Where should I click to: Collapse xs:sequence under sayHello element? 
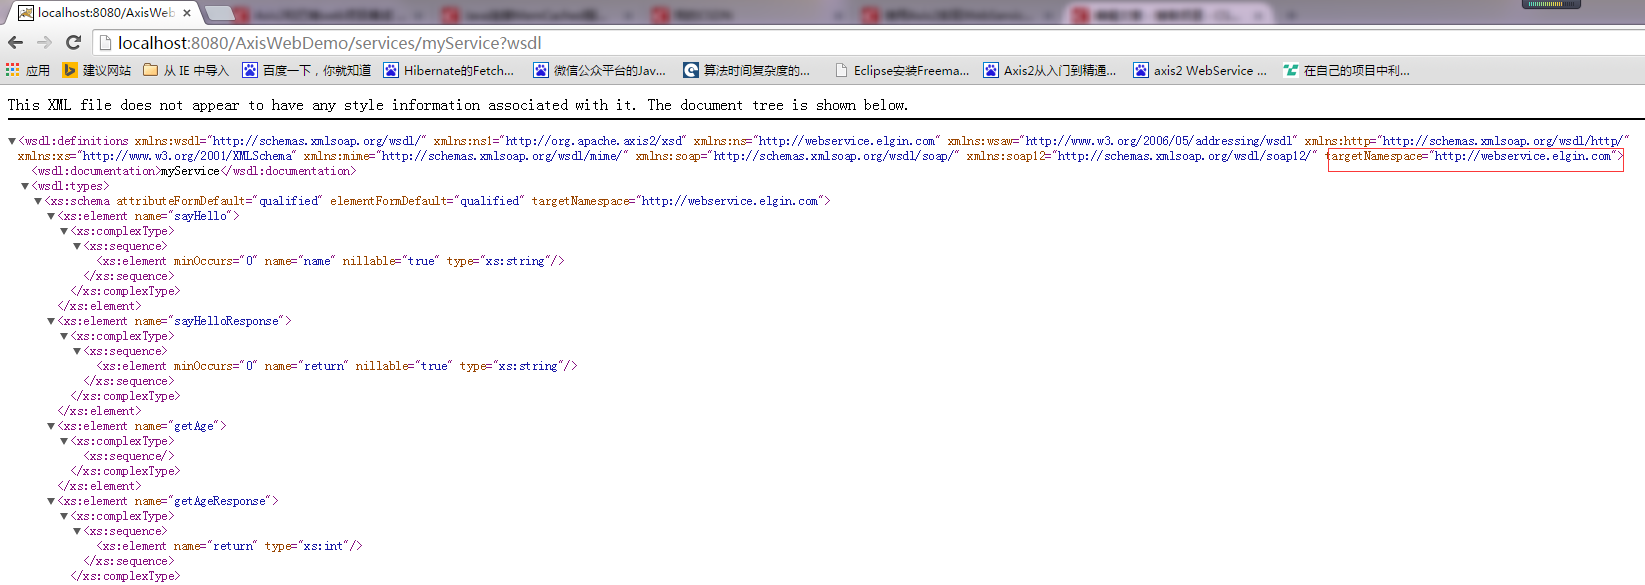pyautogui.click(x=77, y=246)
